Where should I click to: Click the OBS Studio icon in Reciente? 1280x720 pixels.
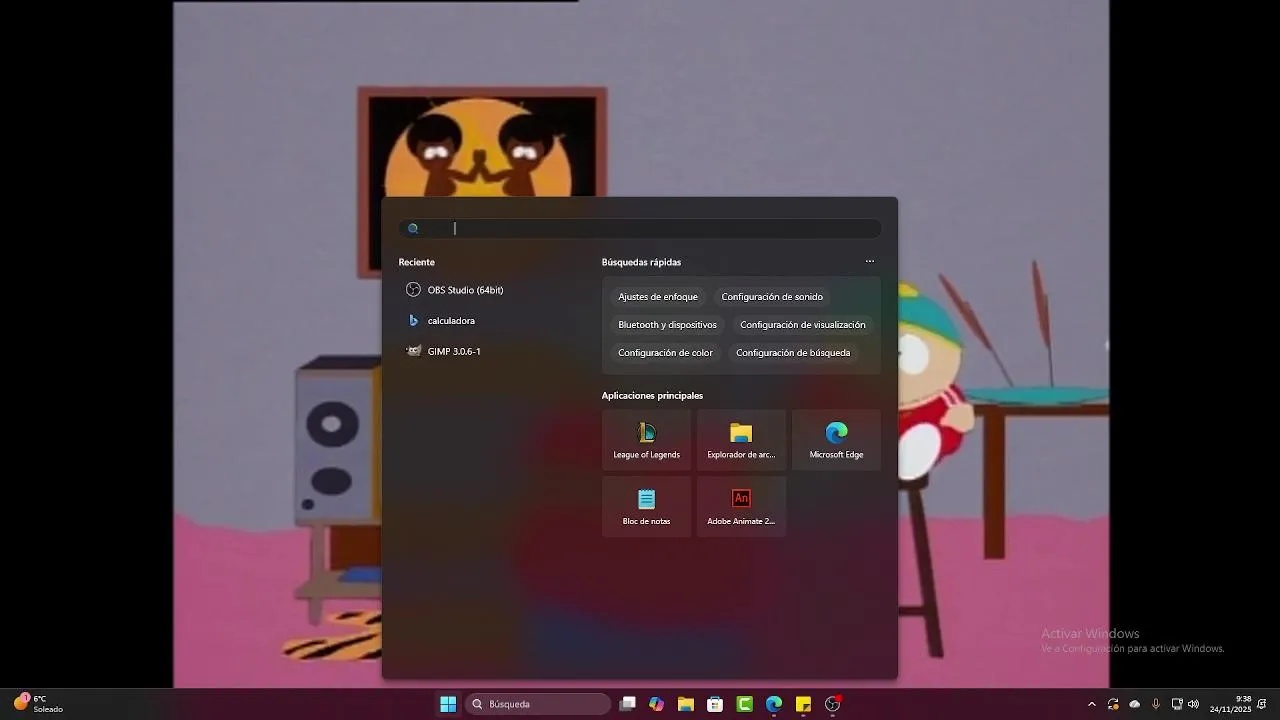413,290
